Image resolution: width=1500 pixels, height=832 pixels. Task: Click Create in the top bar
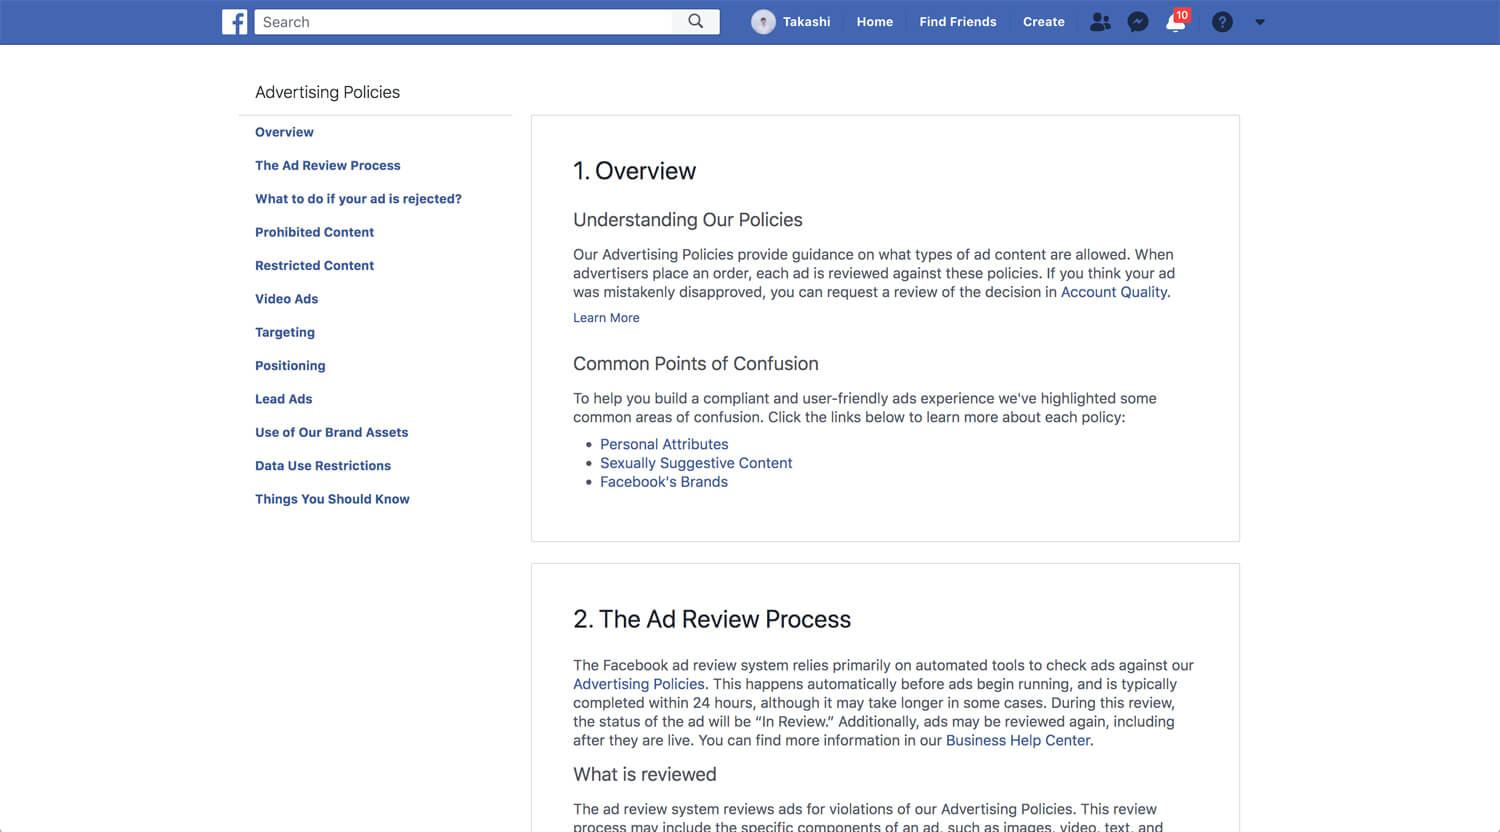coord(1044,22)
